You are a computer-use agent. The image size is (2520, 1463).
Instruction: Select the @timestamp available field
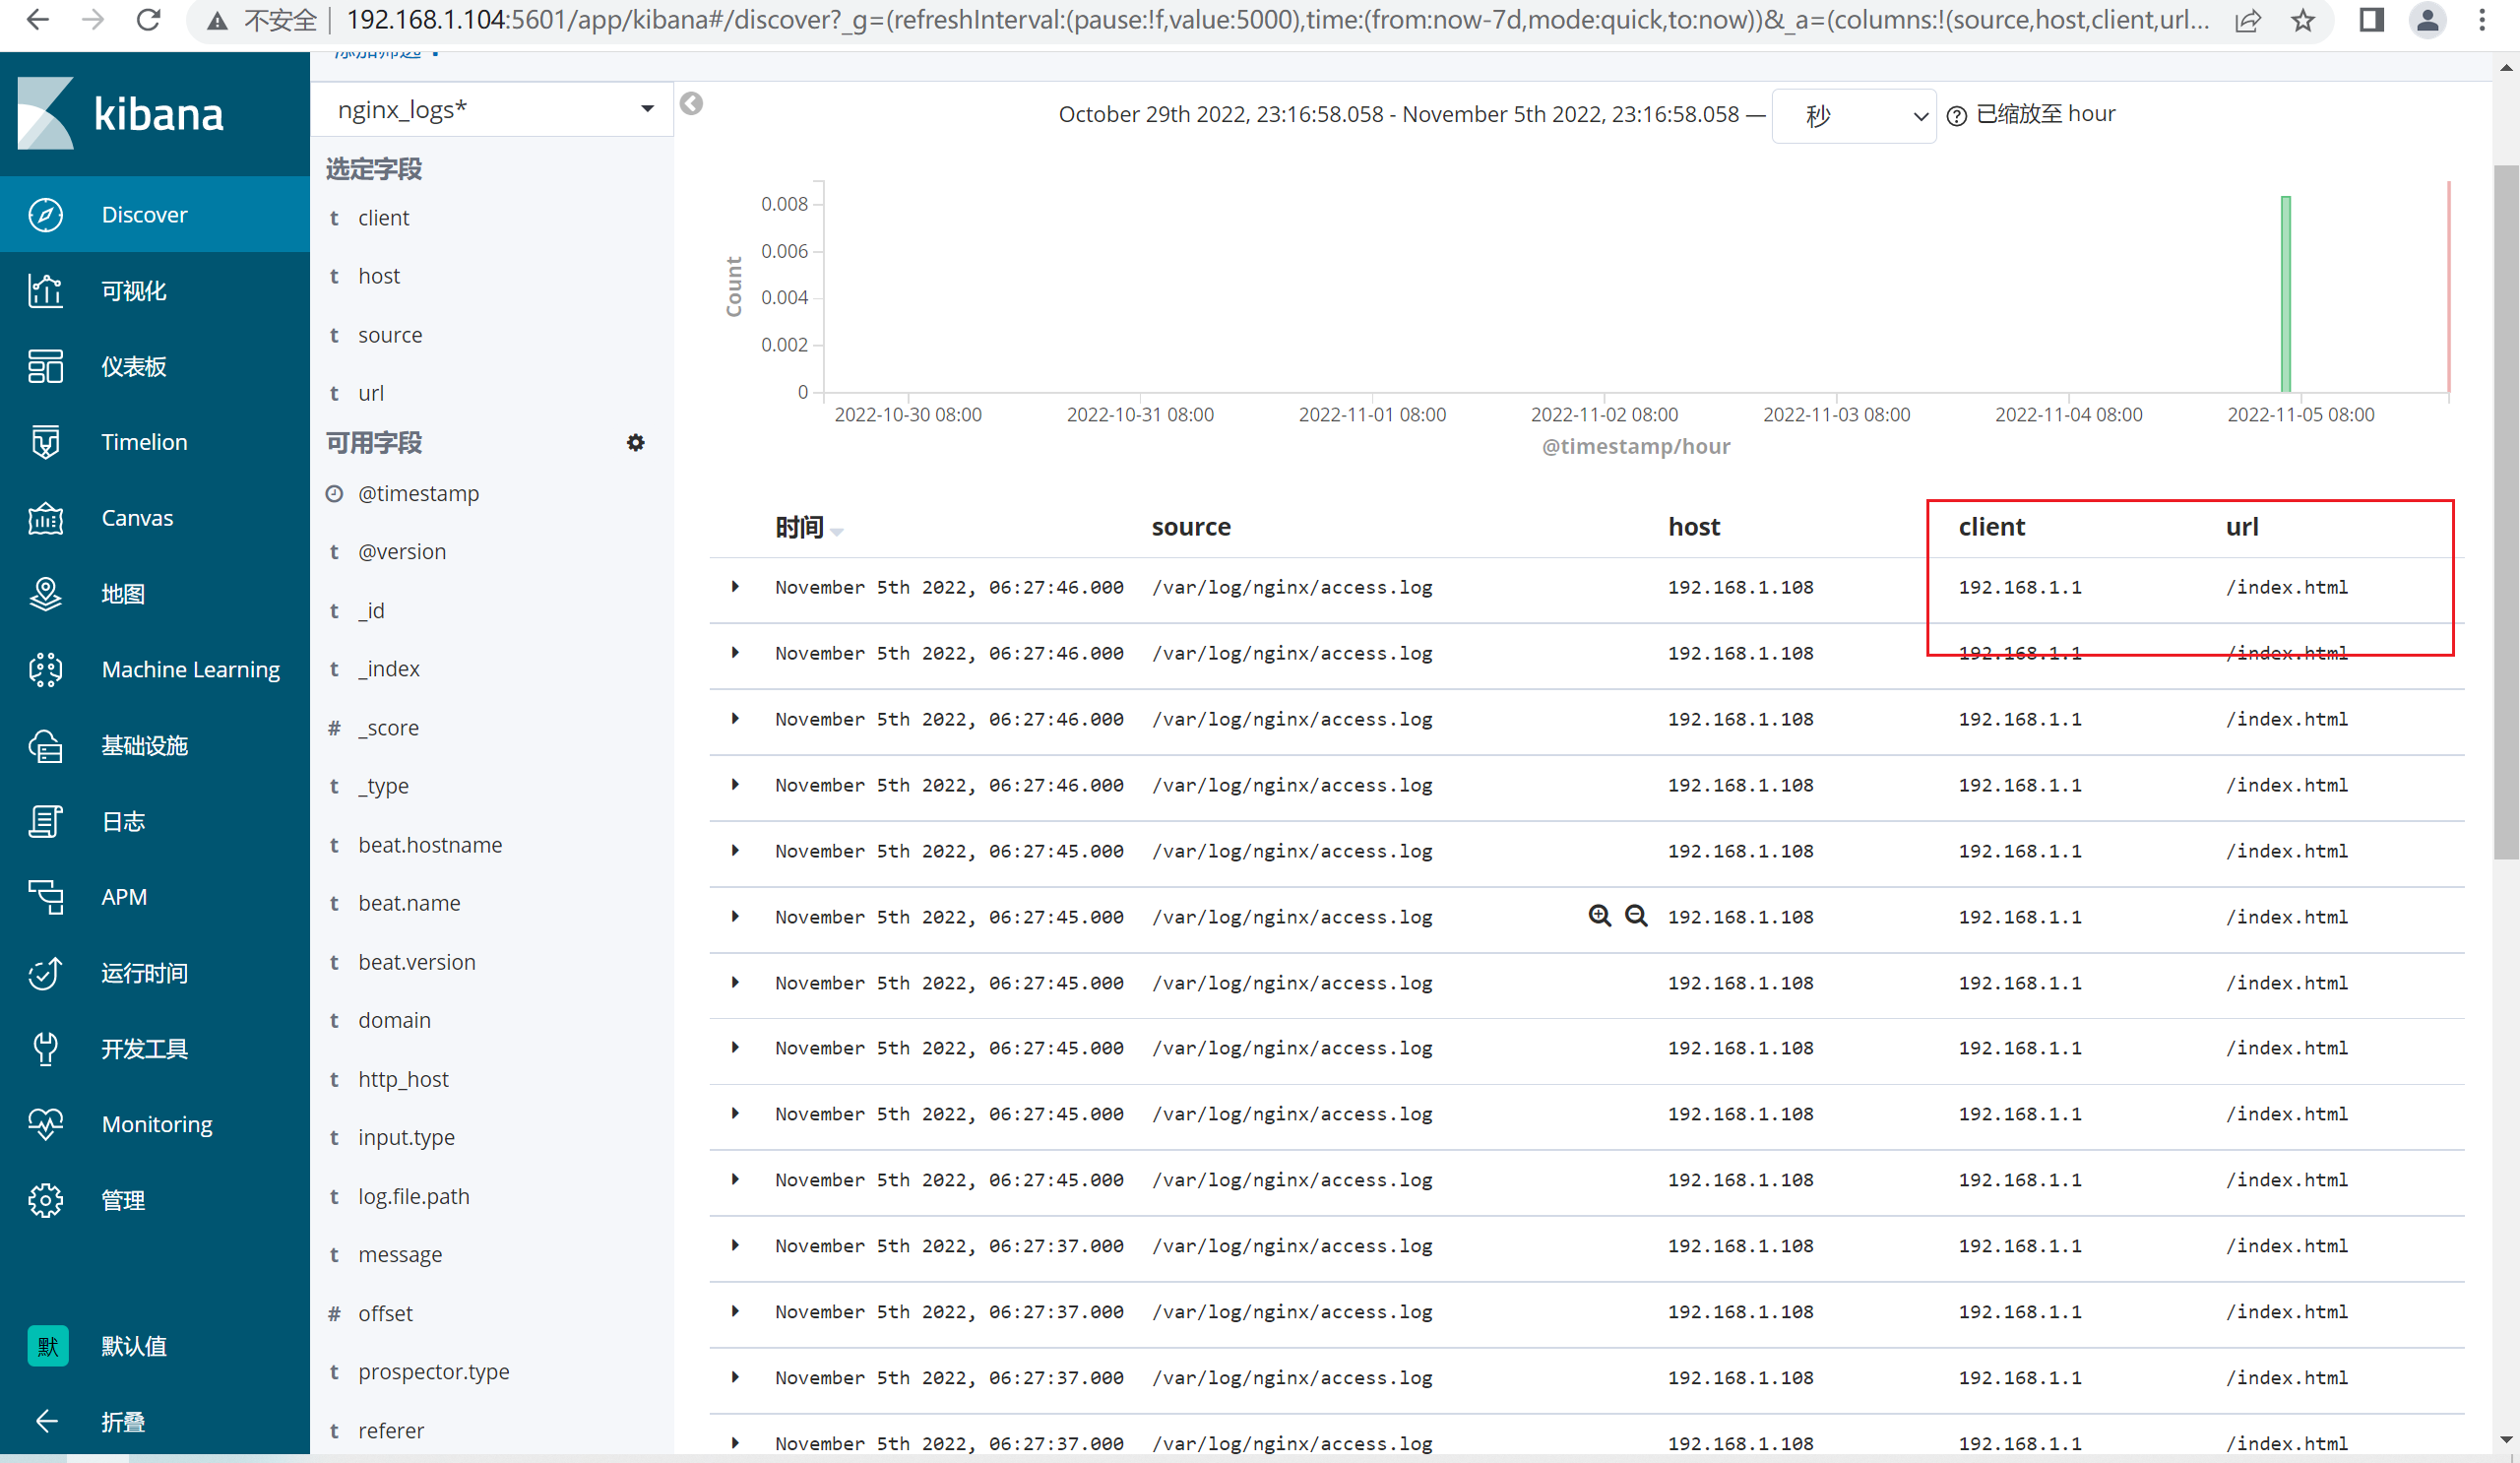click(x=418, y=493)
